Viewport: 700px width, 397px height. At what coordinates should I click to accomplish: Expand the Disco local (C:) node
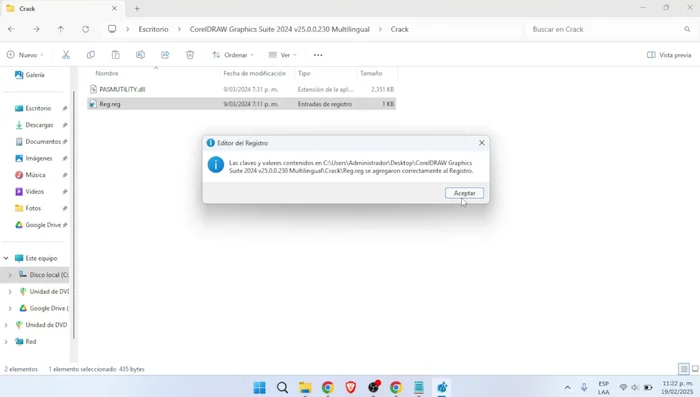point(10,275)
